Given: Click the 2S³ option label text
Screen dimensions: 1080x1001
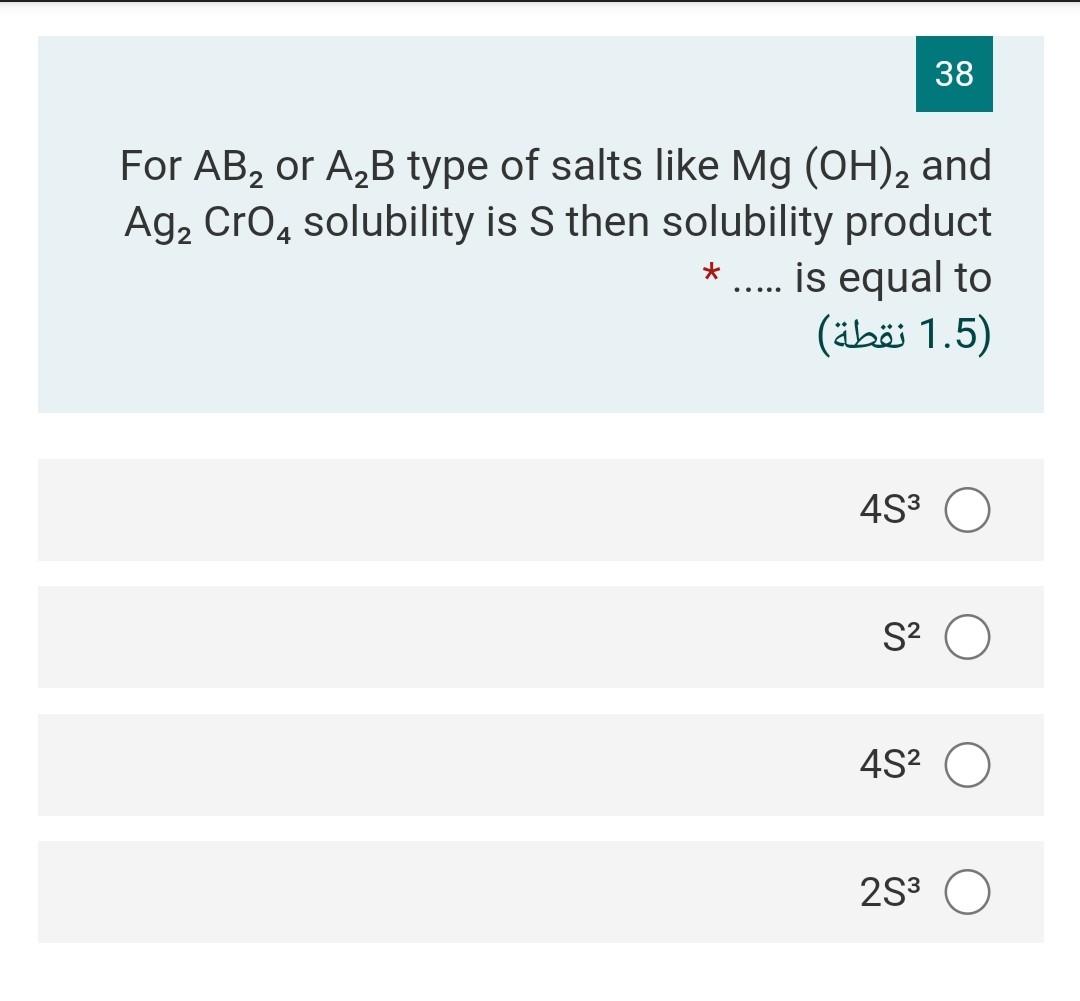Looking at the screenshot, I should (890, 893).
